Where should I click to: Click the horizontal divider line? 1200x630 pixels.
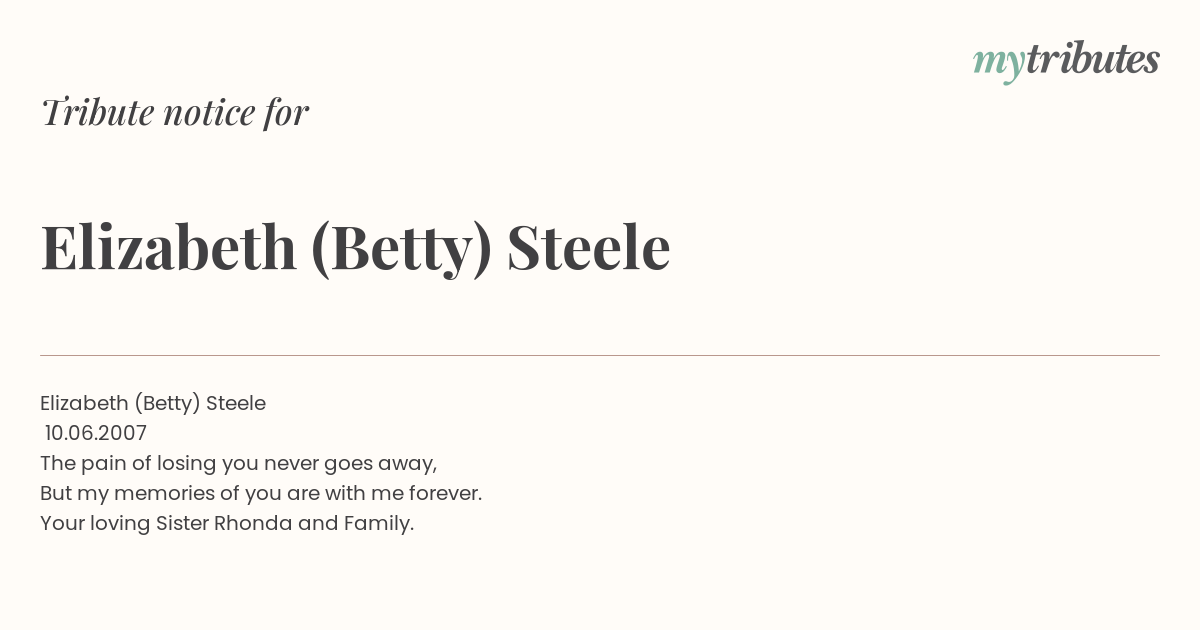(600, 355)
